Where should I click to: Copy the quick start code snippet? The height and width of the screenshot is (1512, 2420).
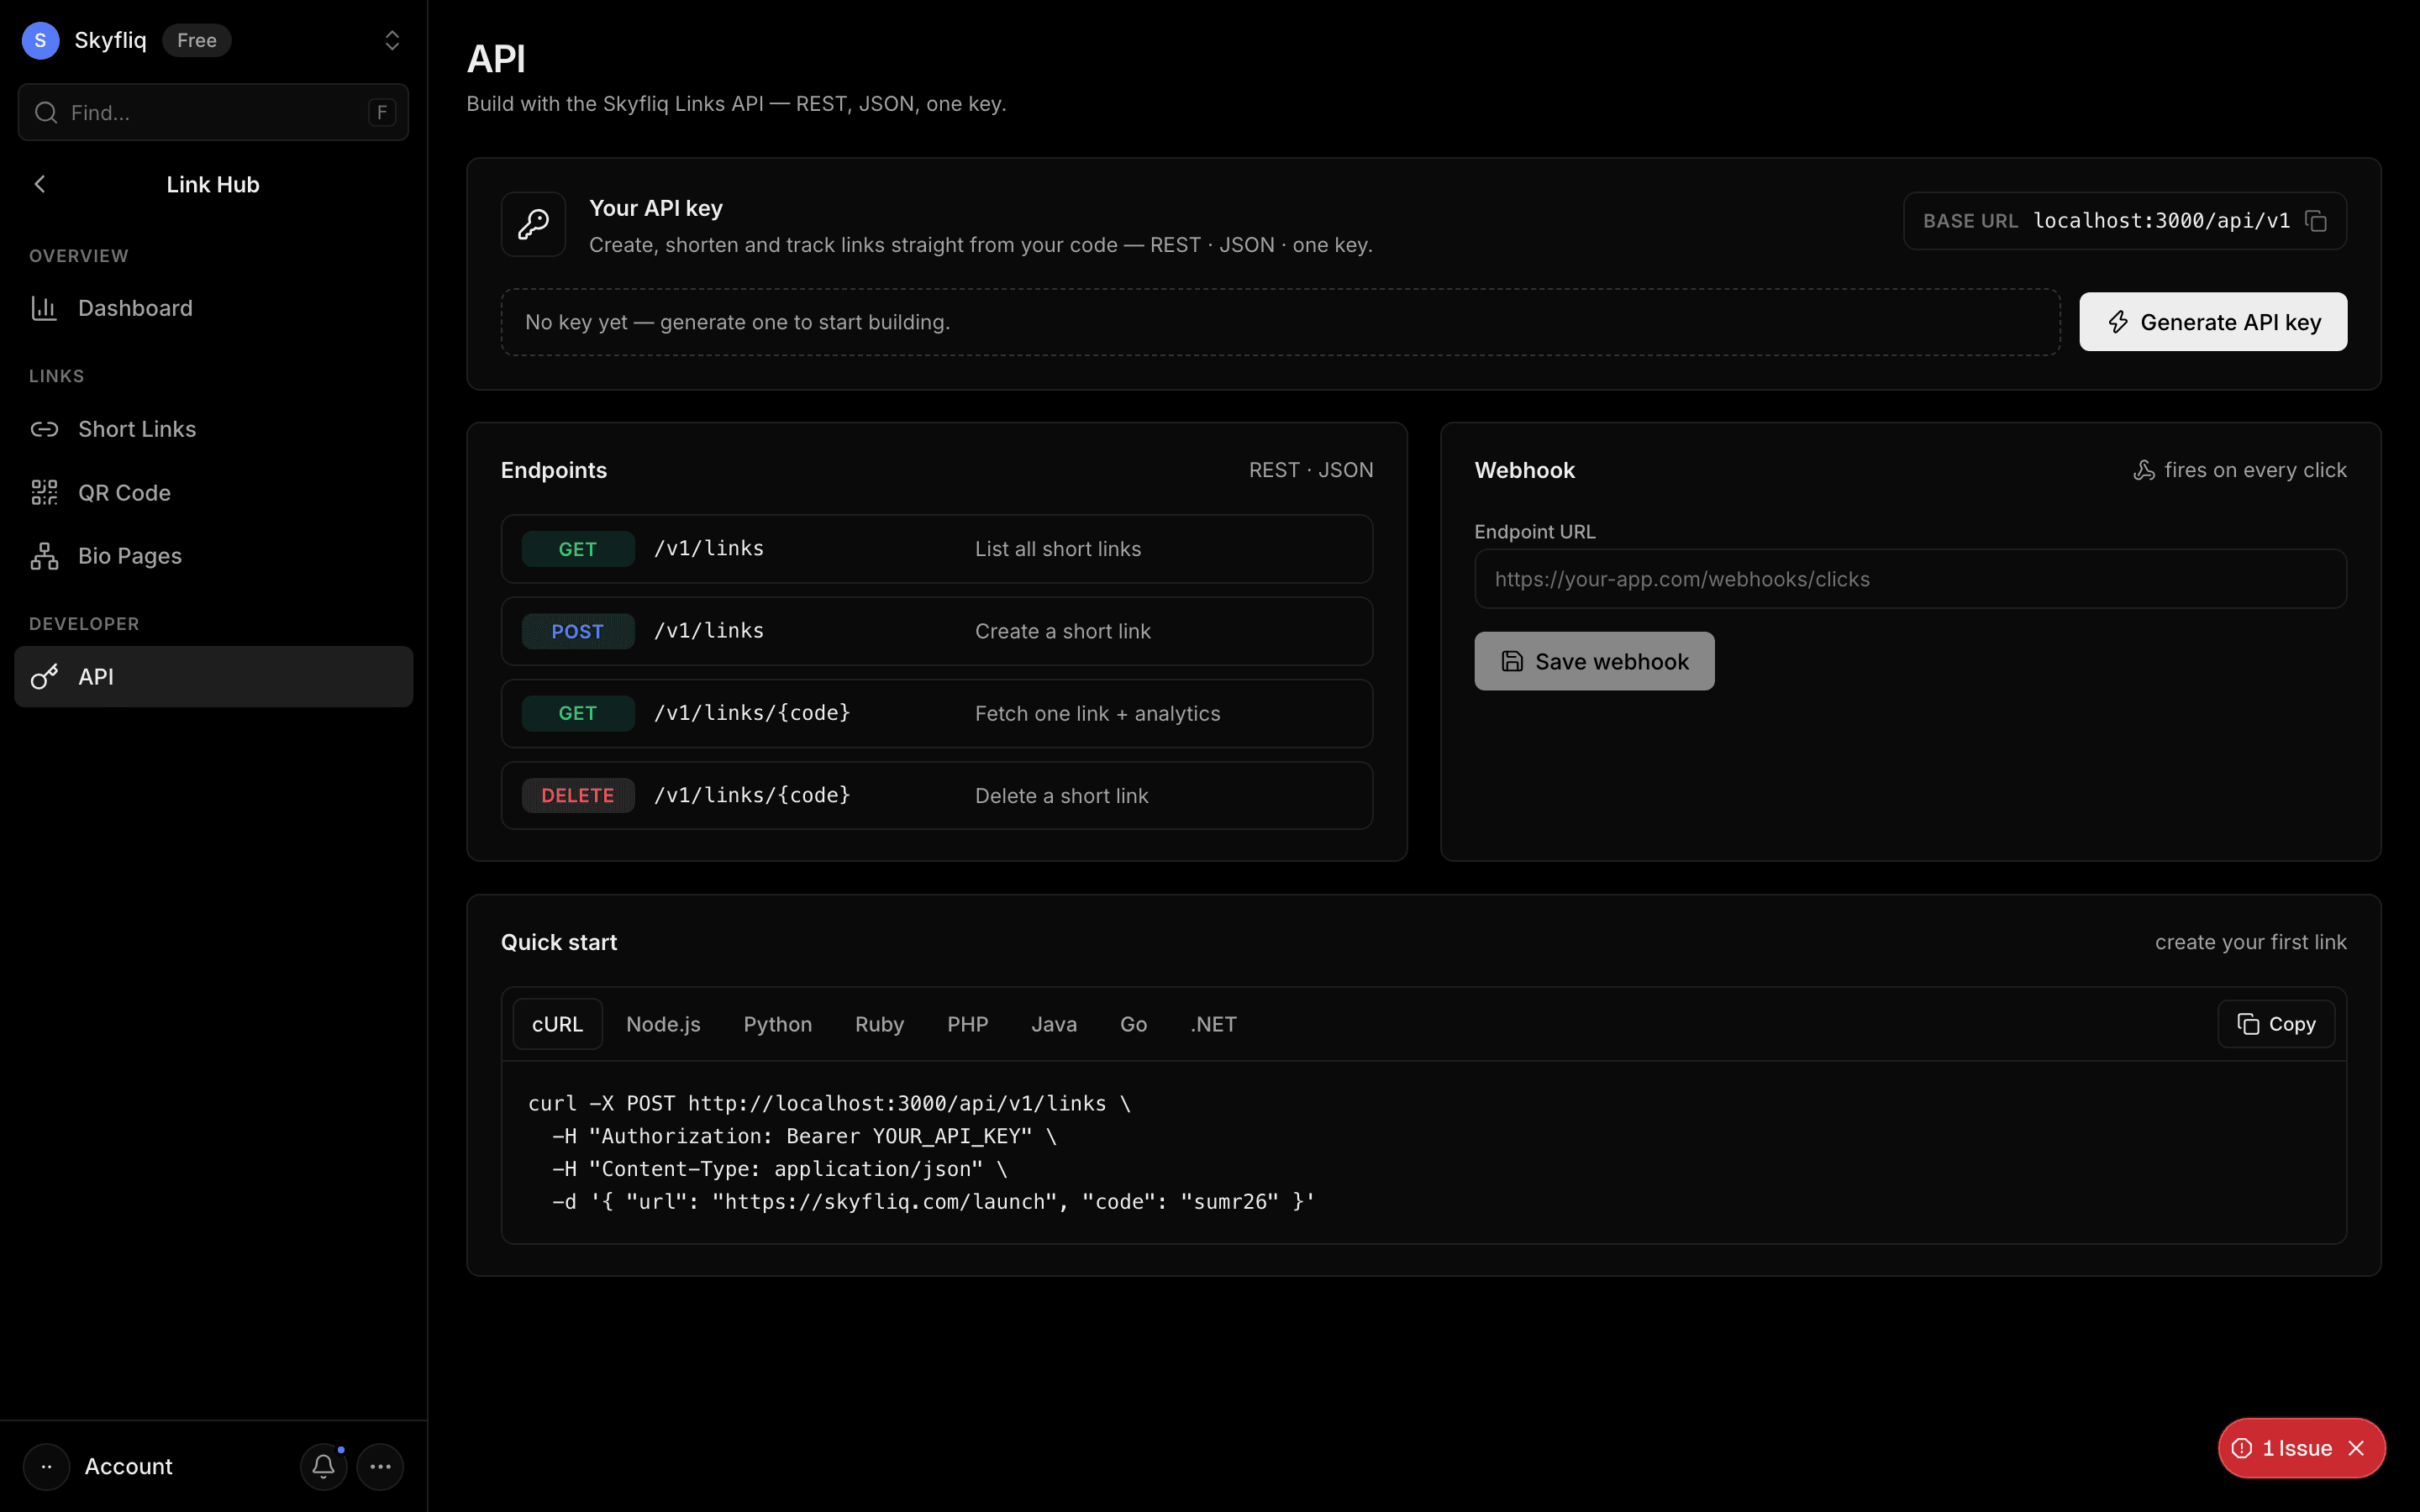tap(2276, 1024)
